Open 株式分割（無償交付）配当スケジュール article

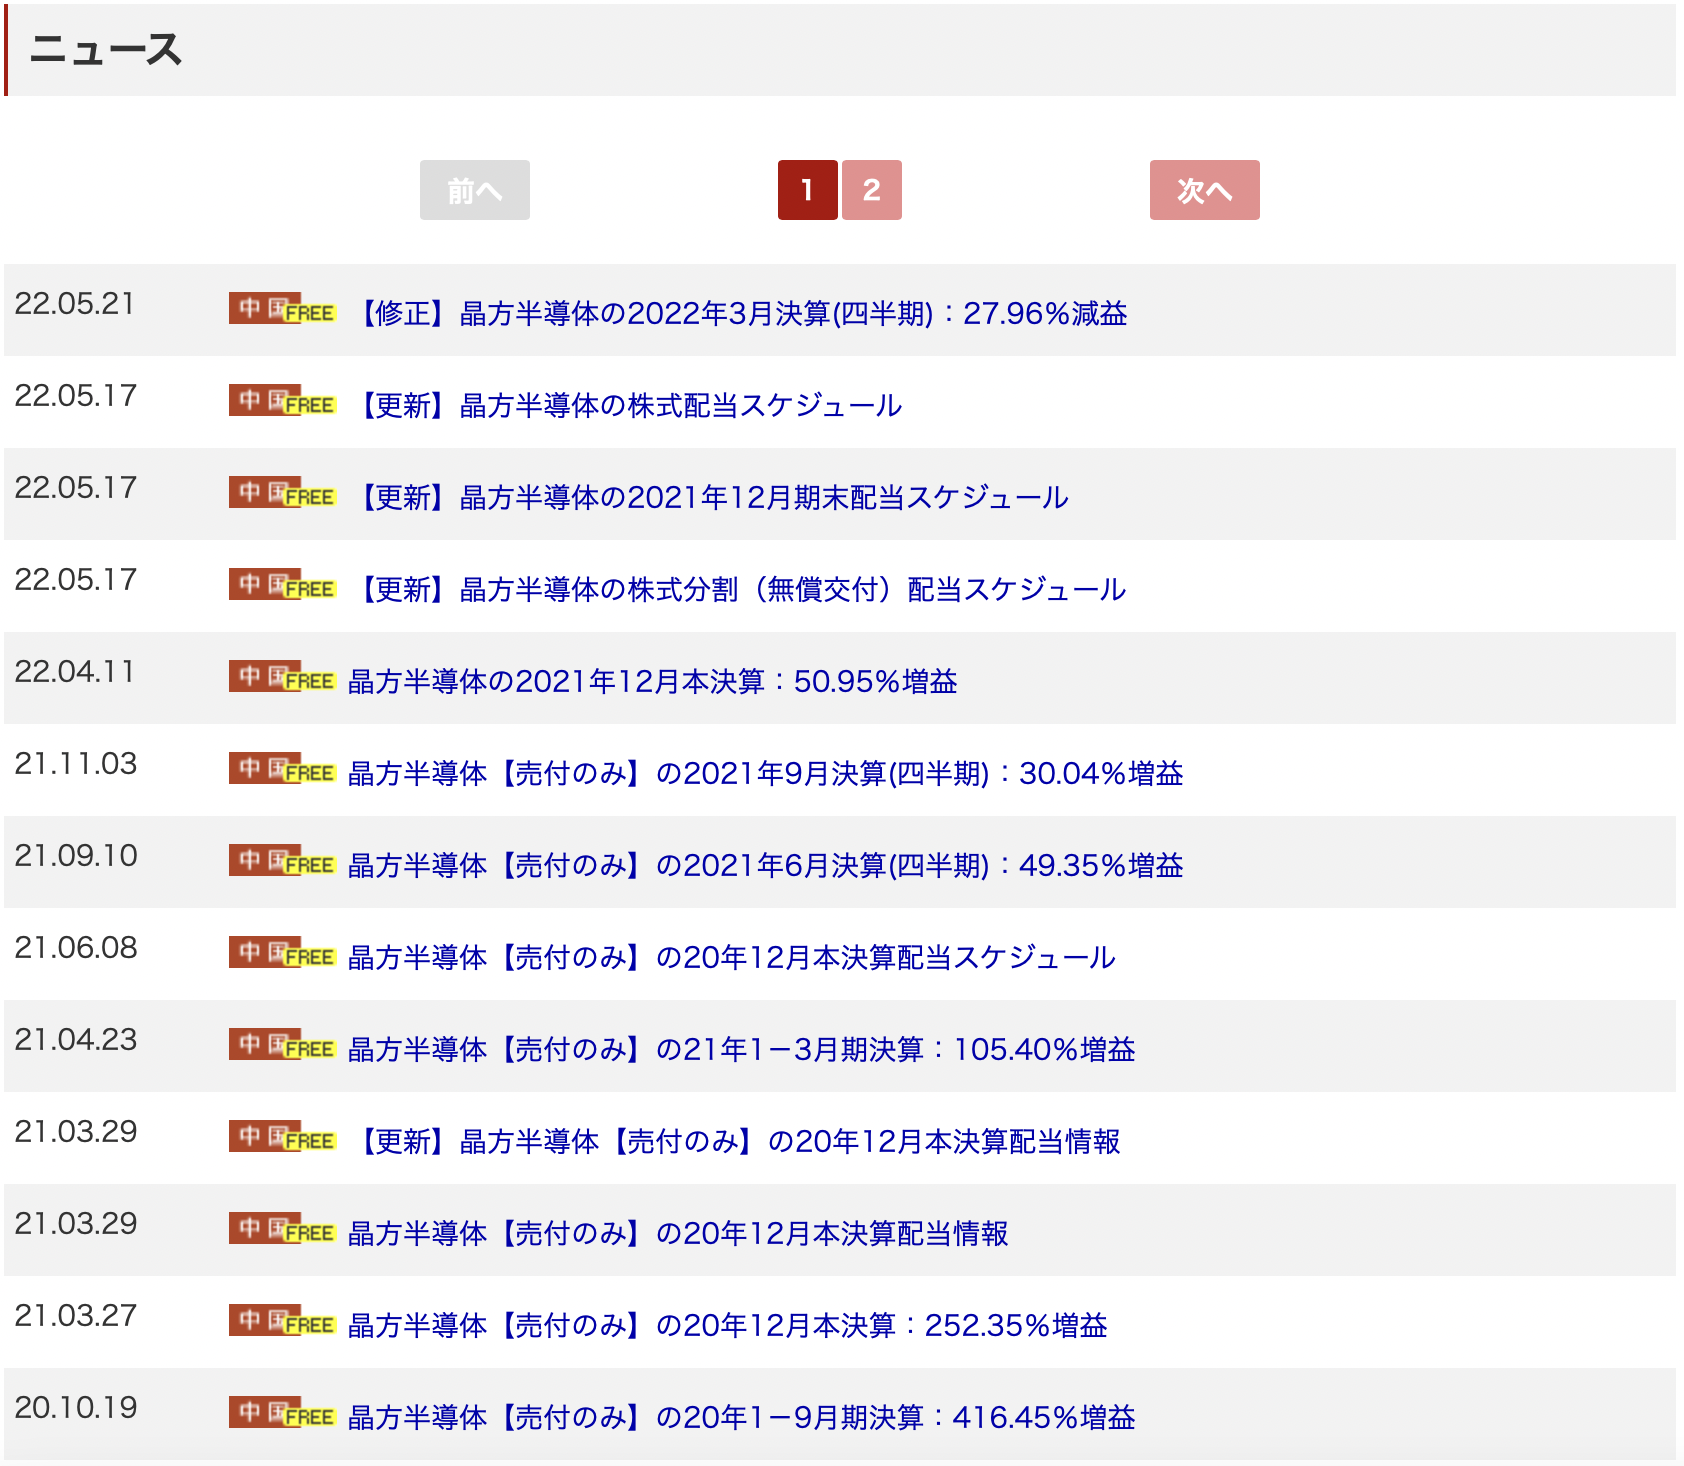[737, 590]
